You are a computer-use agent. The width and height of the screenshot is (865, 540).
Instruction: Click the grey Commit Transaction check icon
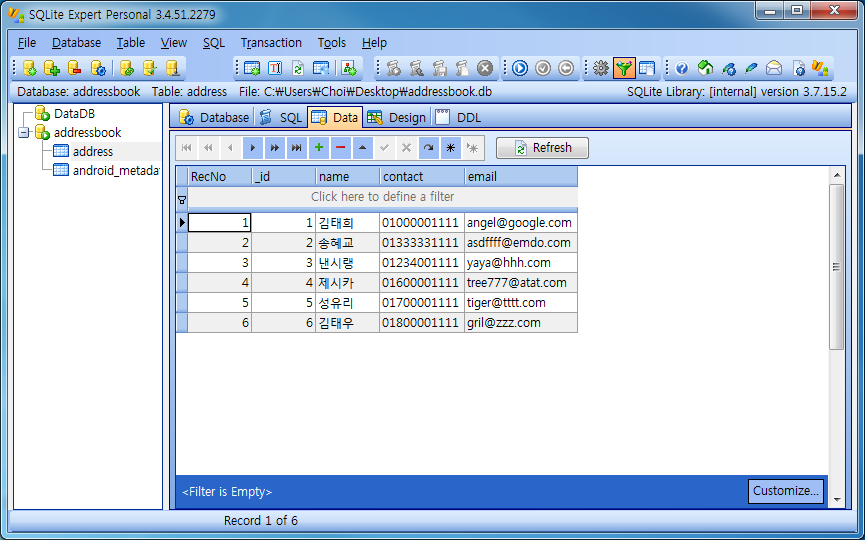click(543, 68)
